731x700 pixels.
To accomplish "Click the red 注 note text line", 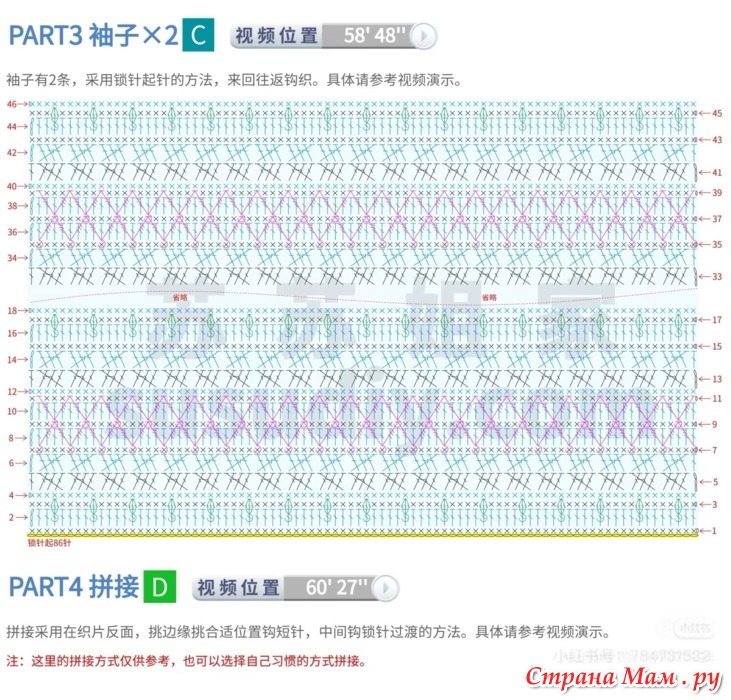I will click(186, 661).
